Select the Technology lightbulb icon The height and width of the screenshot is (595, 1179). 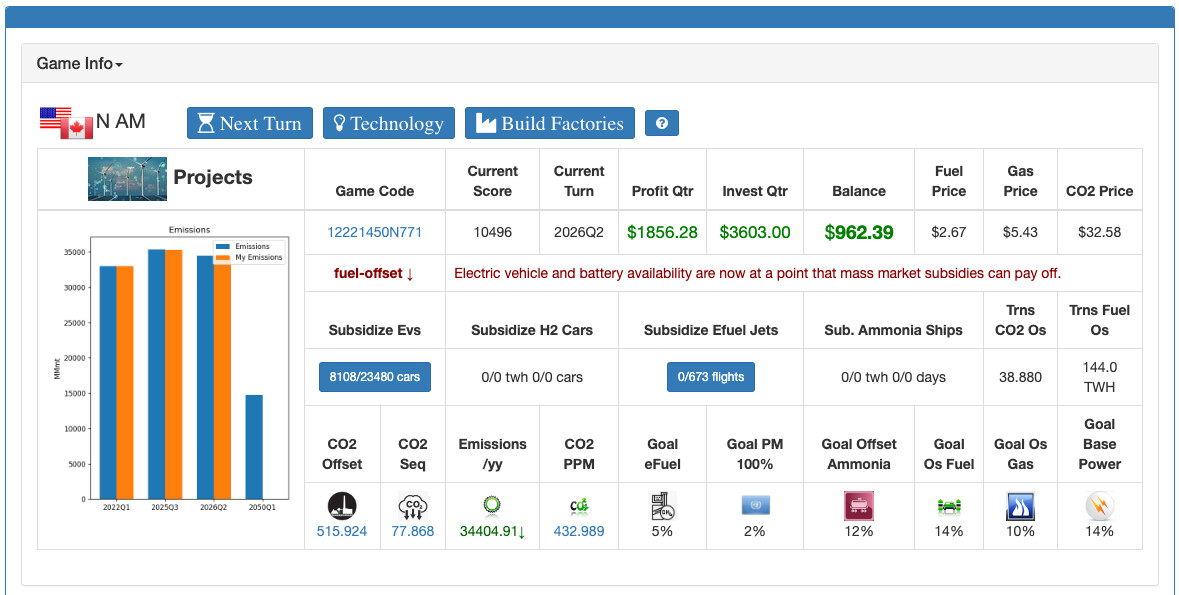tap(340, 123)
